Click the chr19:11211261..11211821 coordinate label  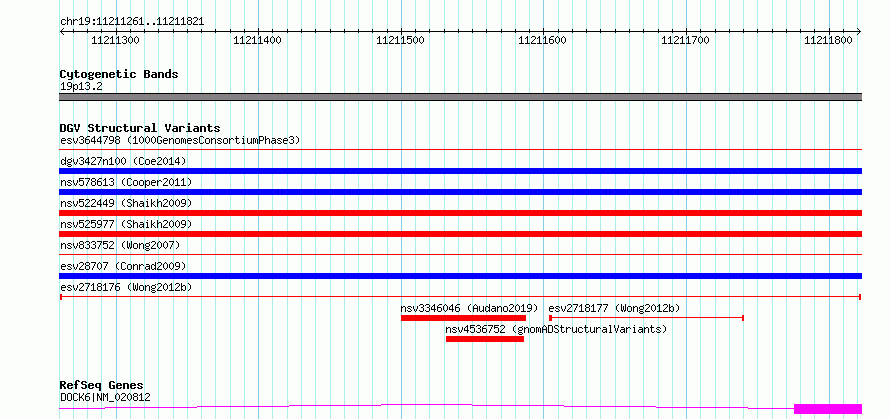132,22
